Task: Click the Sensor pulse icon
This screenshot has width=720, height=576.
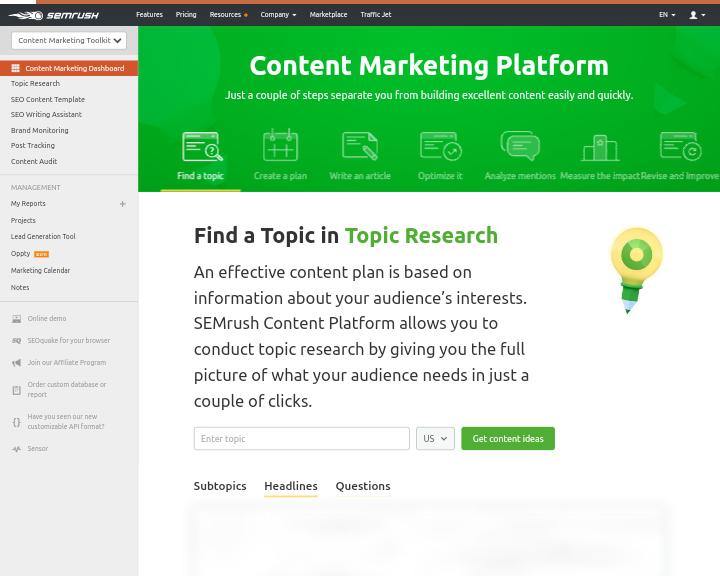Action: click(x=17, y=449)
